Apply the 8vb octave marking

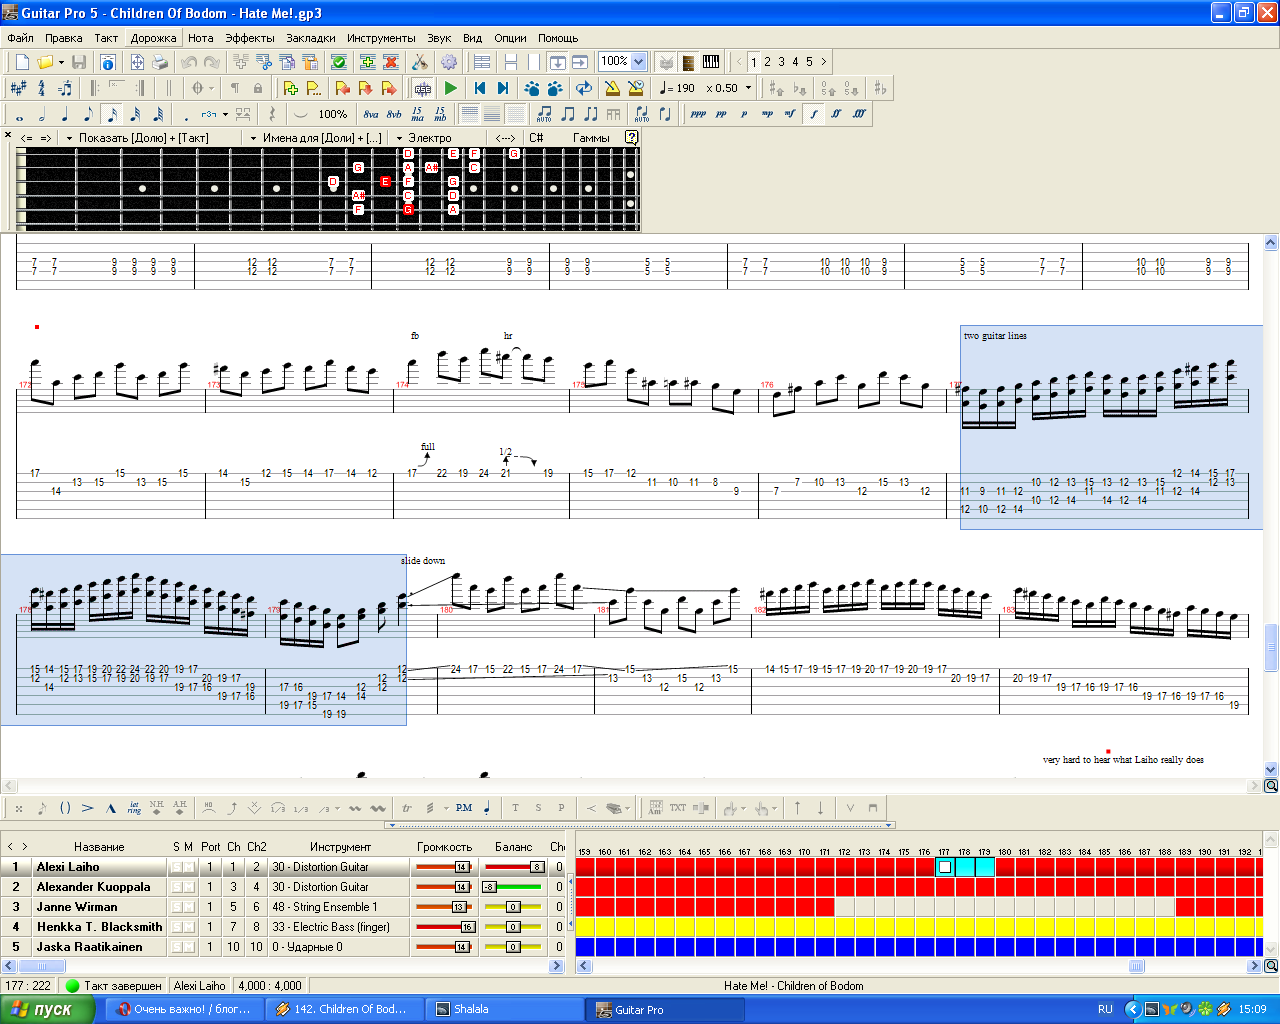point(394,114)
